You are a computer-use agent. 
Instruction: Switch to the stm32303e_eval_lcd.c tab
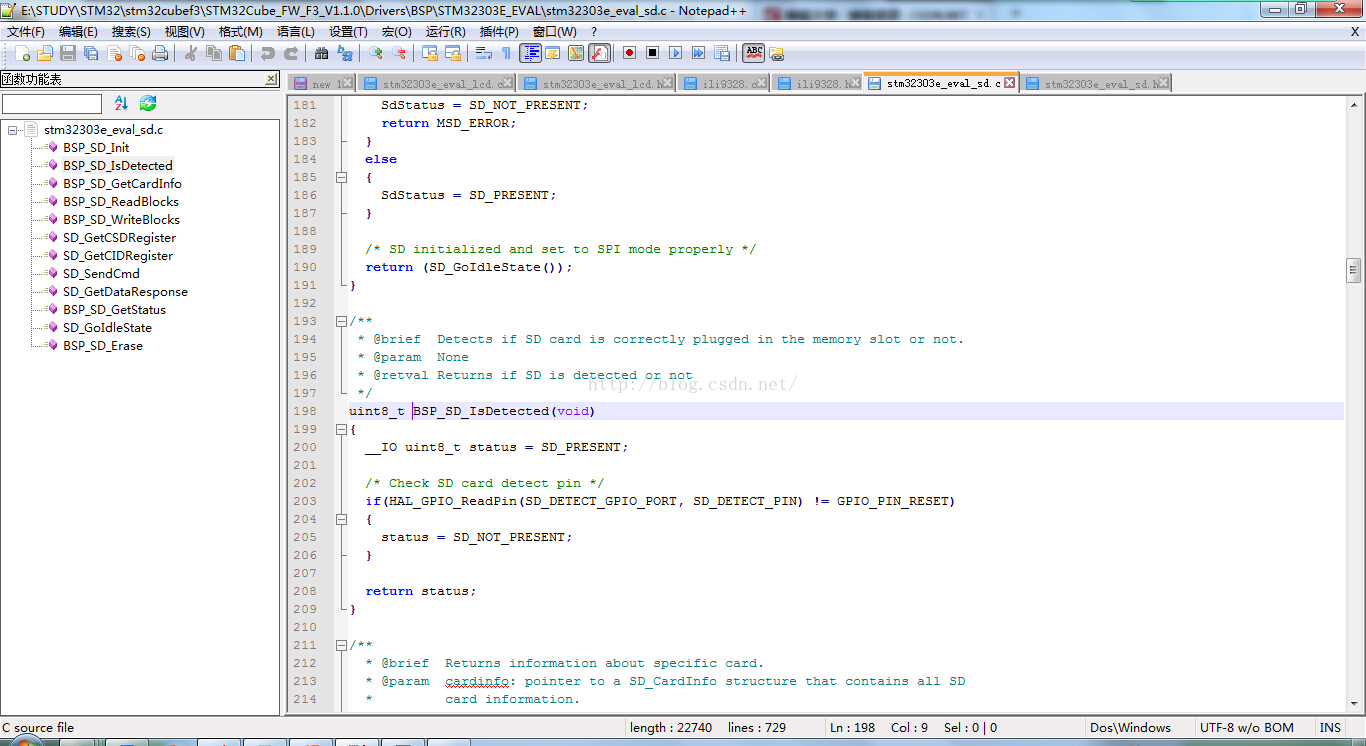(438, 84)
